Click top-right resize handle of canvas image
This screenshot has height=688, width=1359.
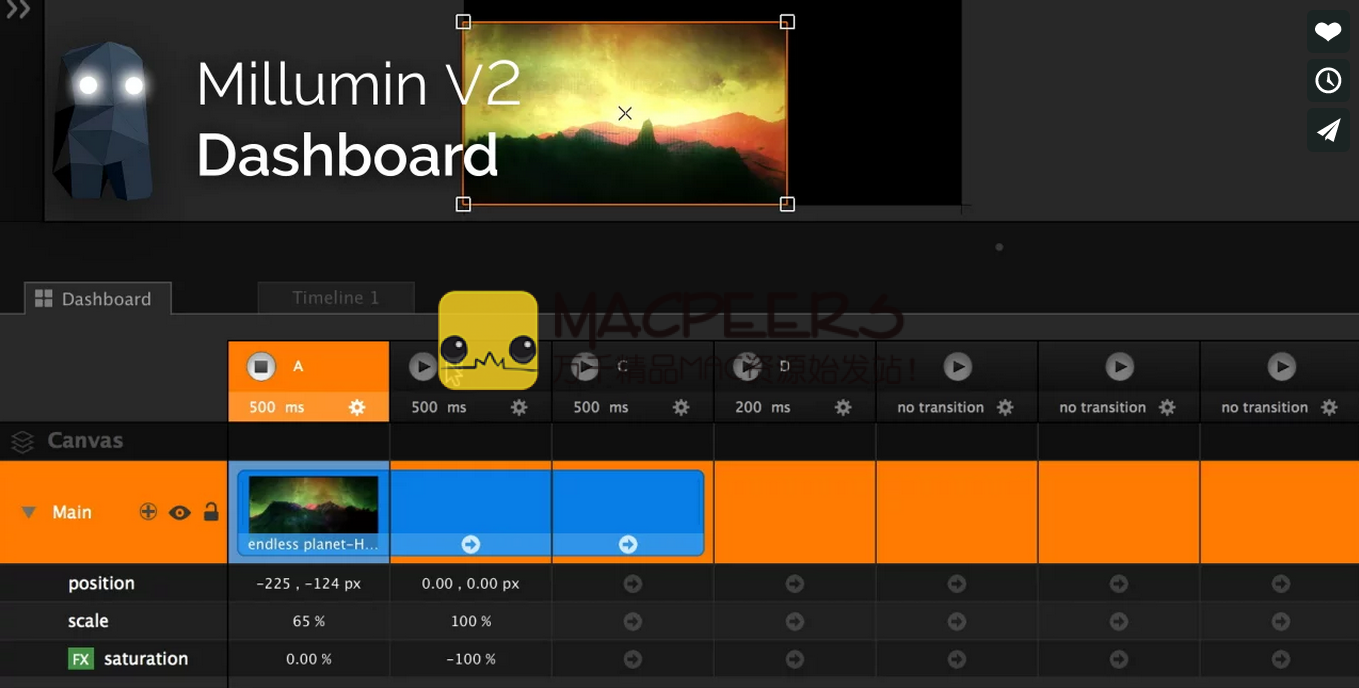(x=787, y=21)
